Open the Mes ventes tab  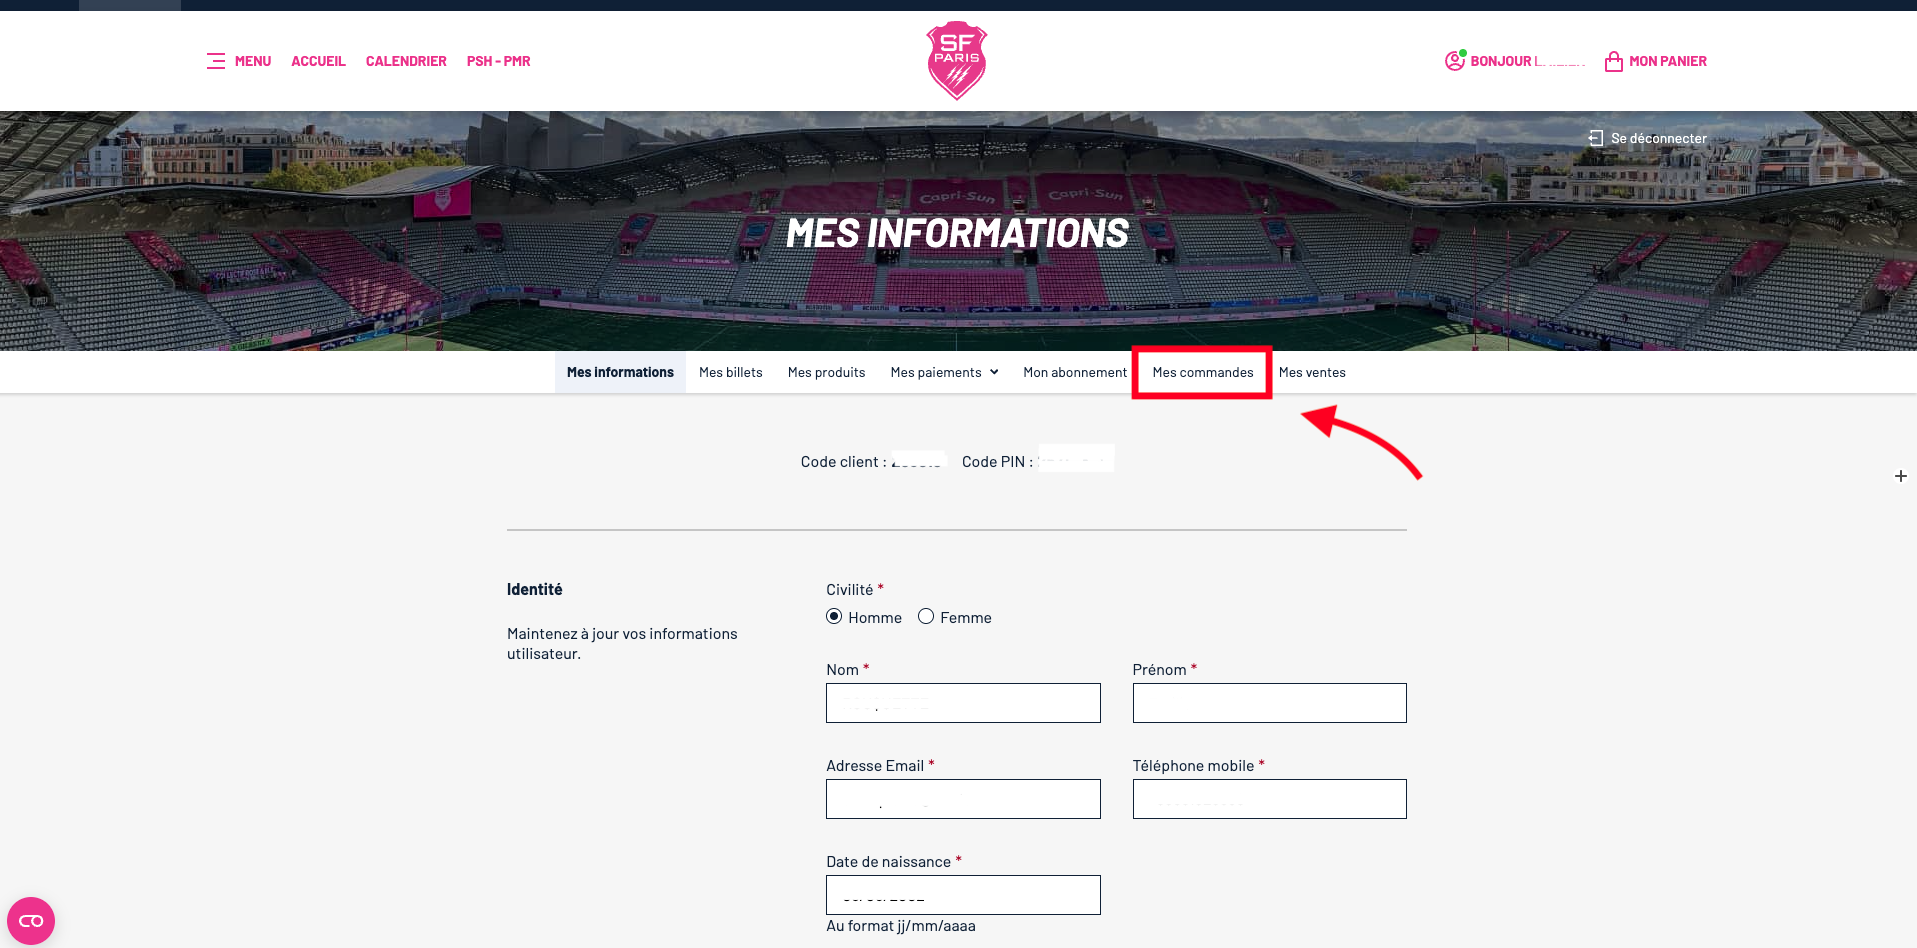coord(1311,372)
